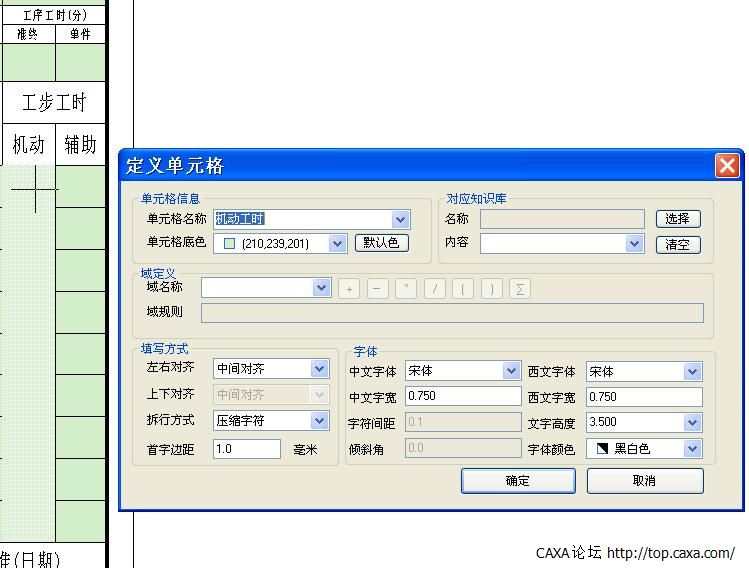Open the 中文字体 font dropdown
This screenshot has height=568, width=749.
click(x=511, y=371)
